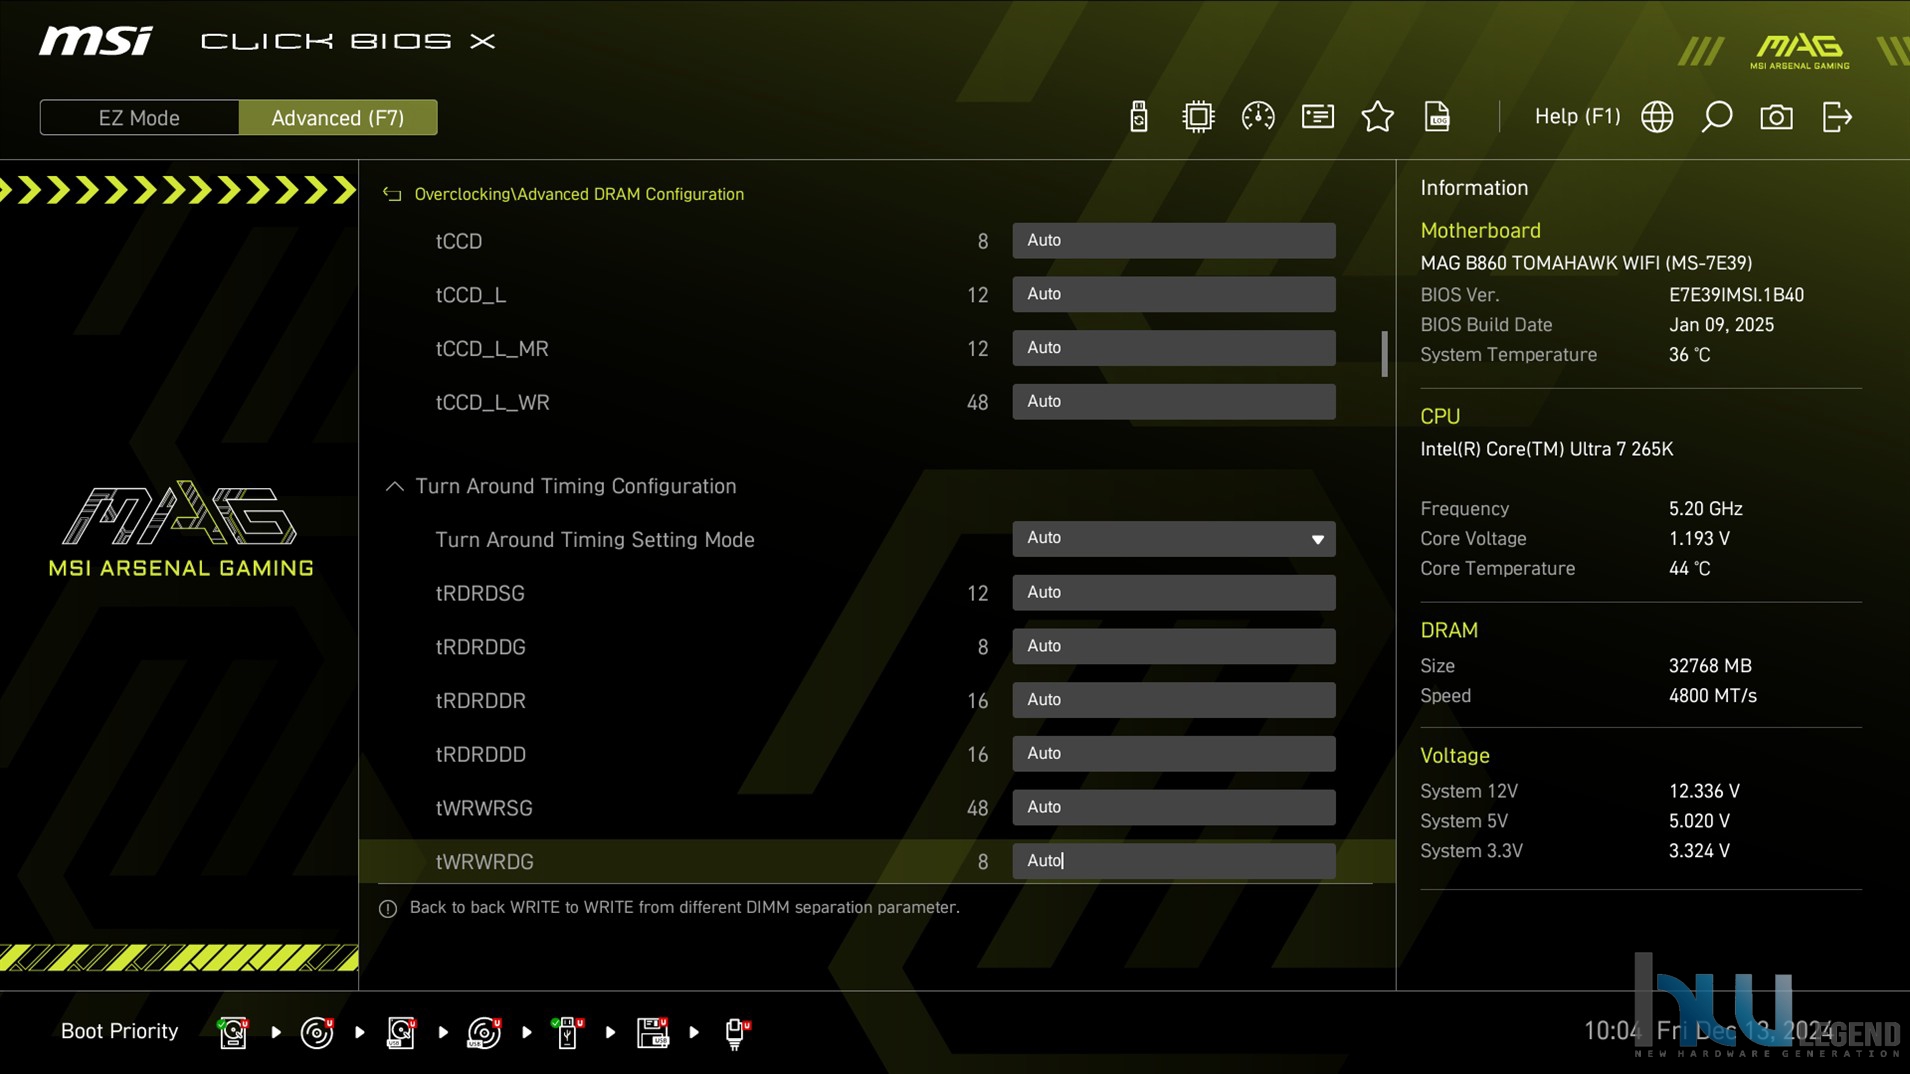The width and height of the screenshot is (1910, 1074).
Task: Select the USB key boot device icon
Action: click(x=568, y=1032)
